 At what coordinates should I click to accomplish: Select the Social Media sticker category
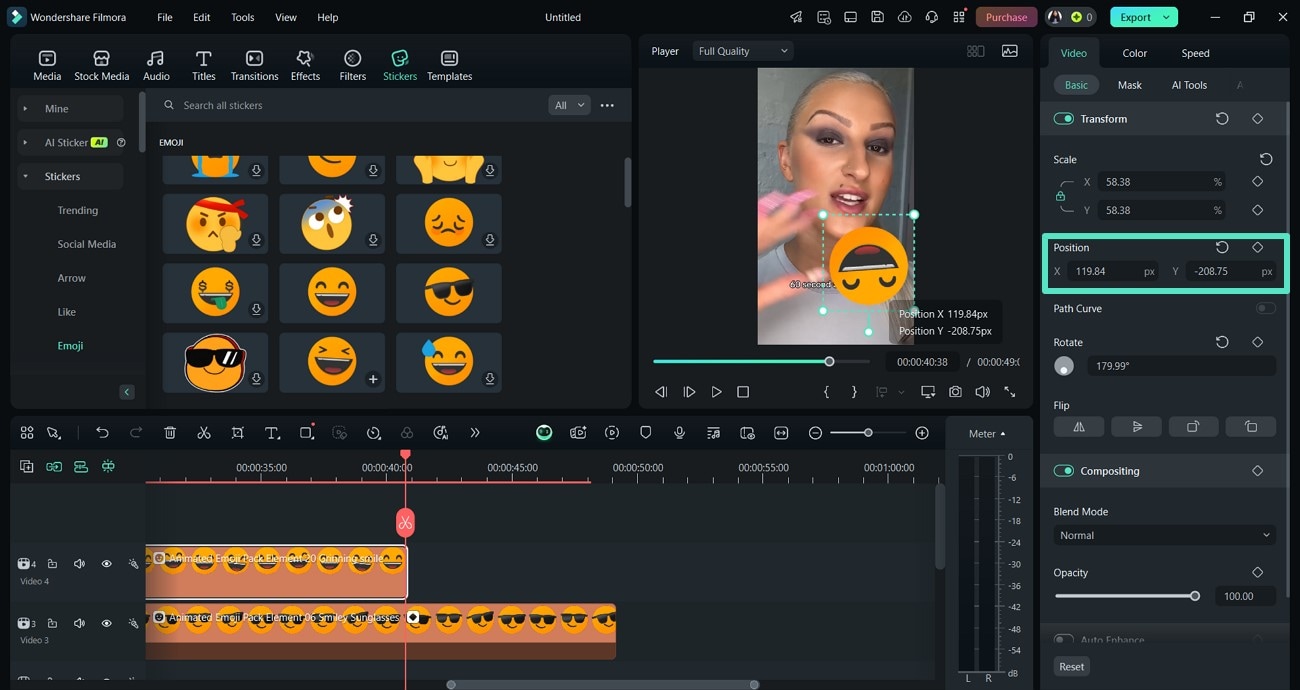pyautogui.click(x=86, y=244)
